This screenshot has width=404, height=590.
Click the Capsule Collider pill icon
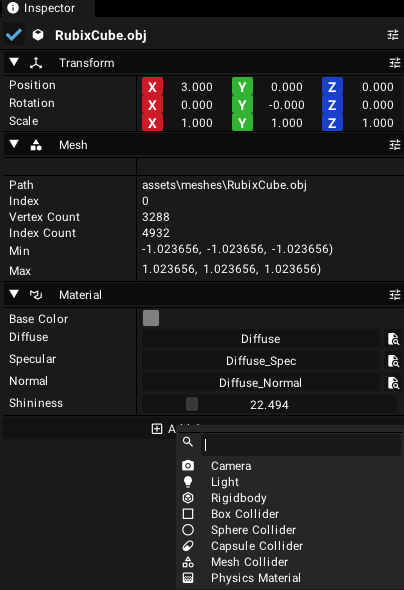point(188,546)
